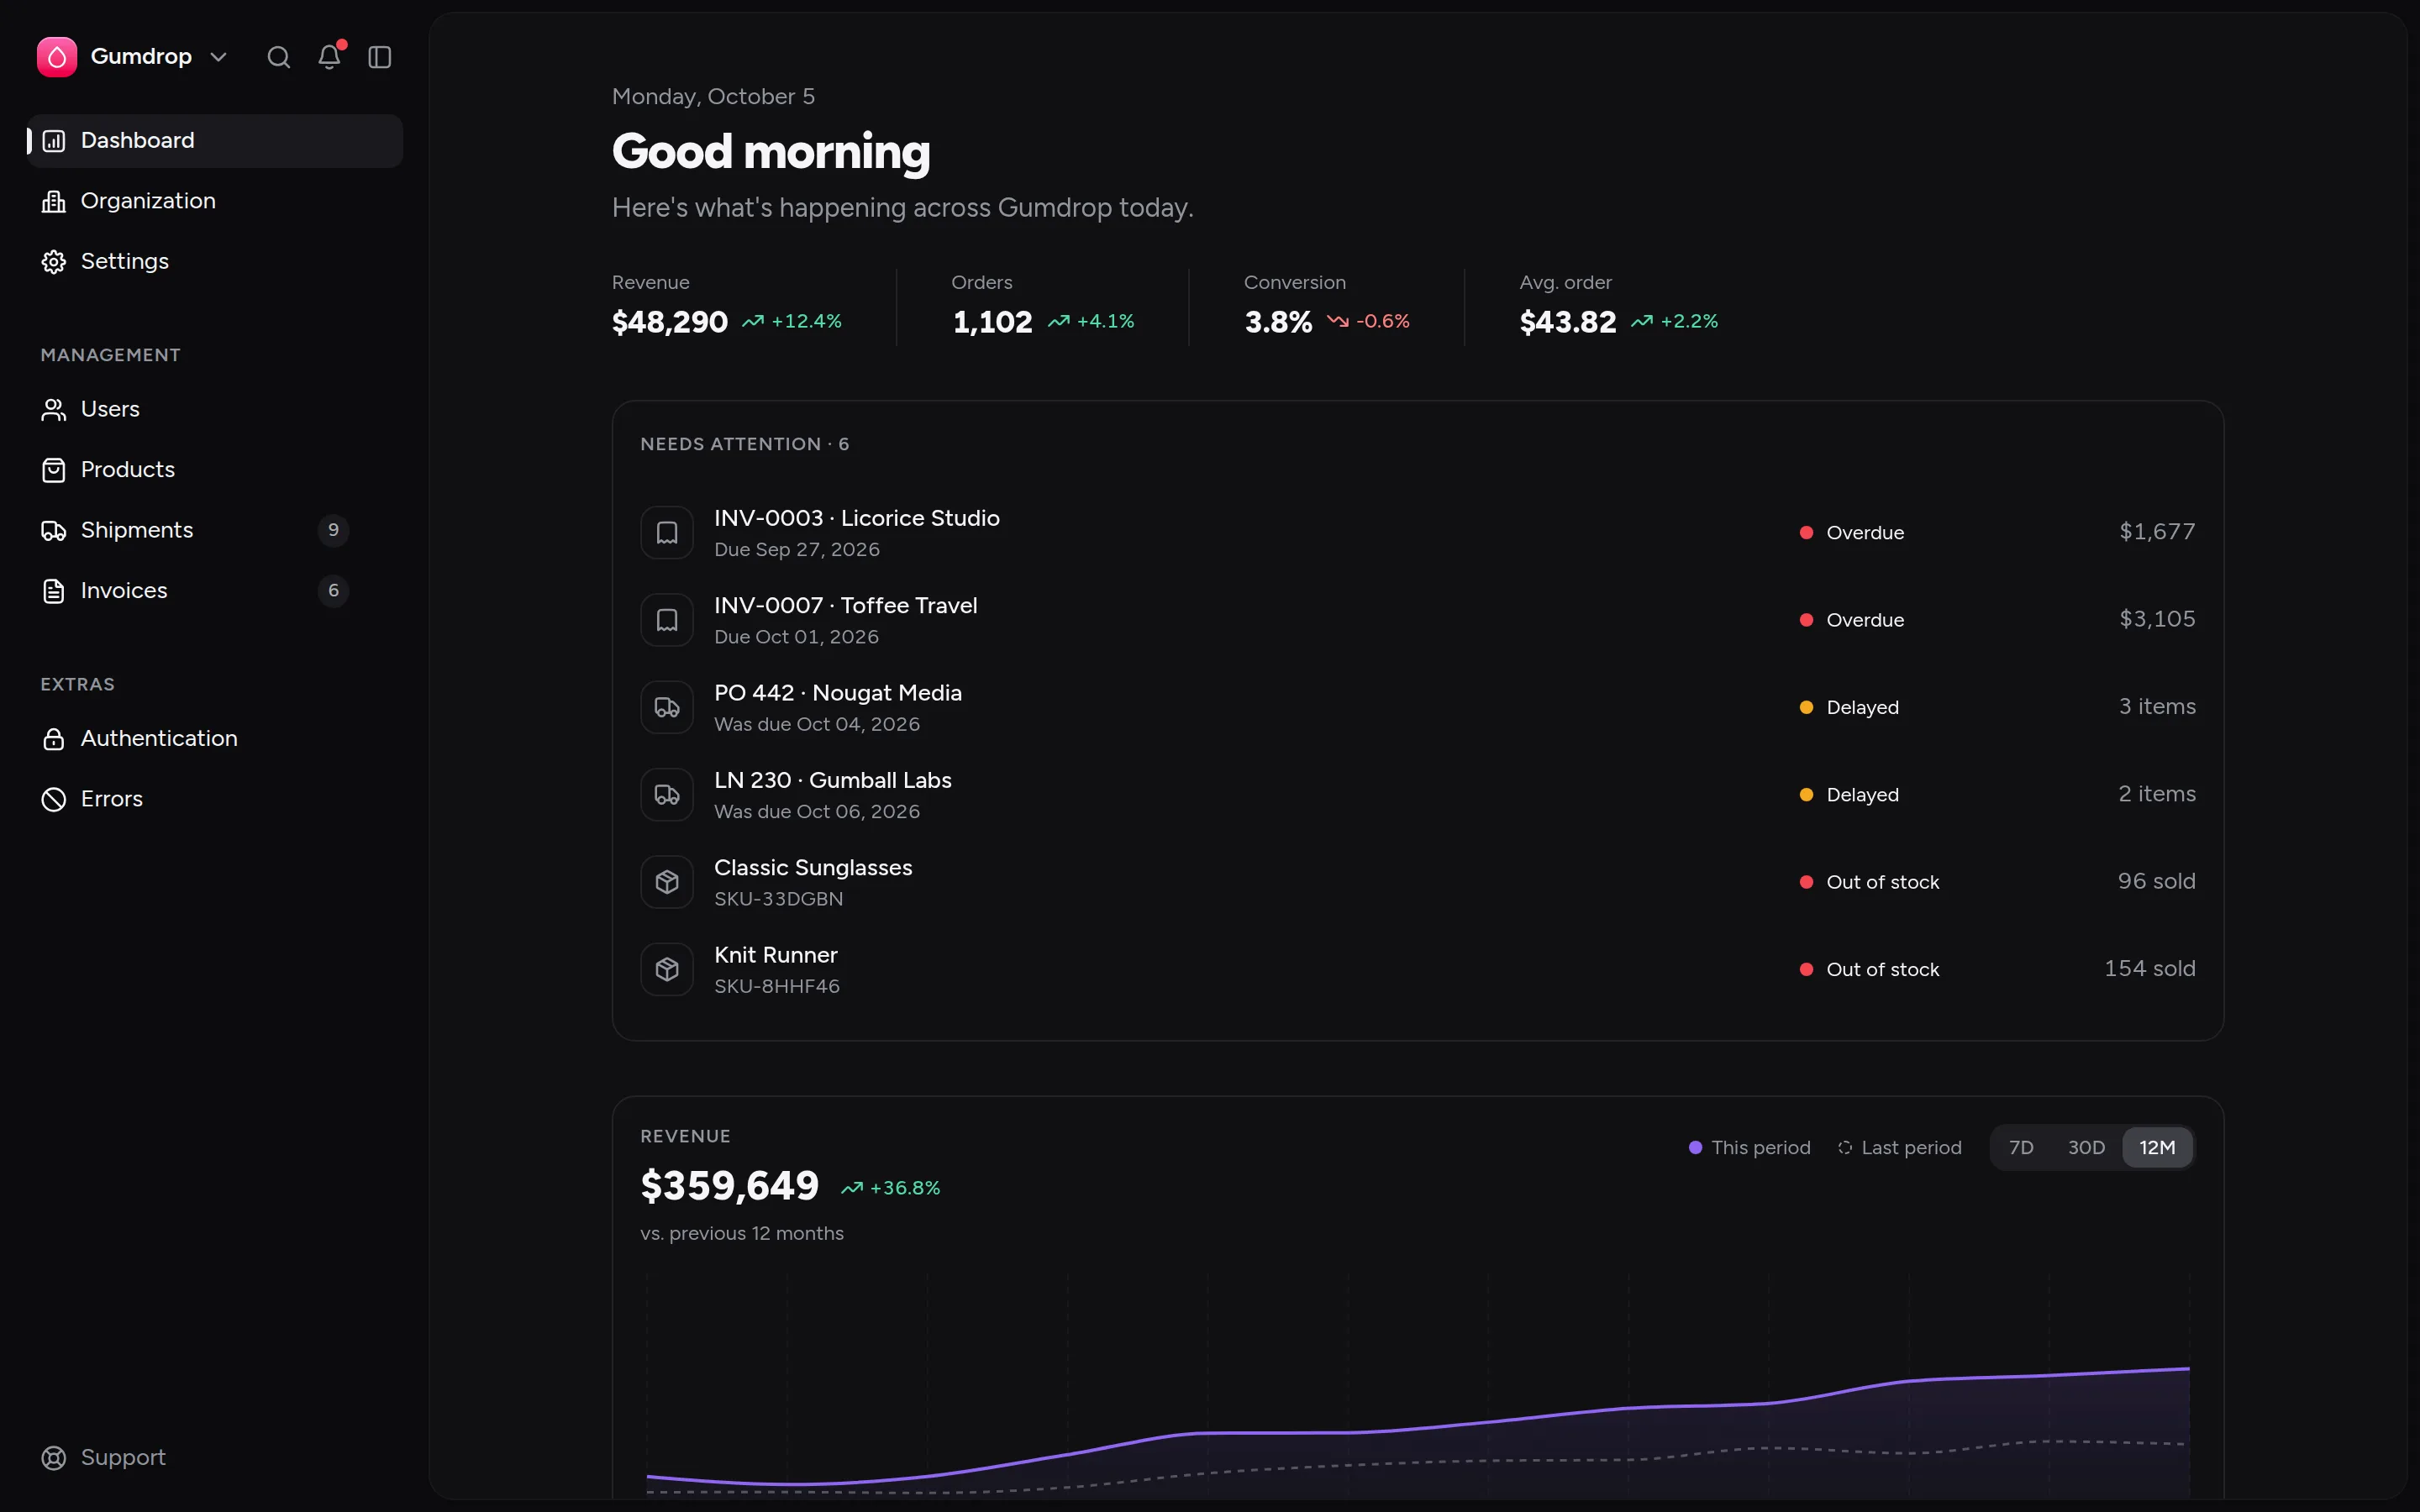Viewport: 2420px width, 1512px height.
Task: Toggle the sidebar panel icon
Action: point(380,57)
